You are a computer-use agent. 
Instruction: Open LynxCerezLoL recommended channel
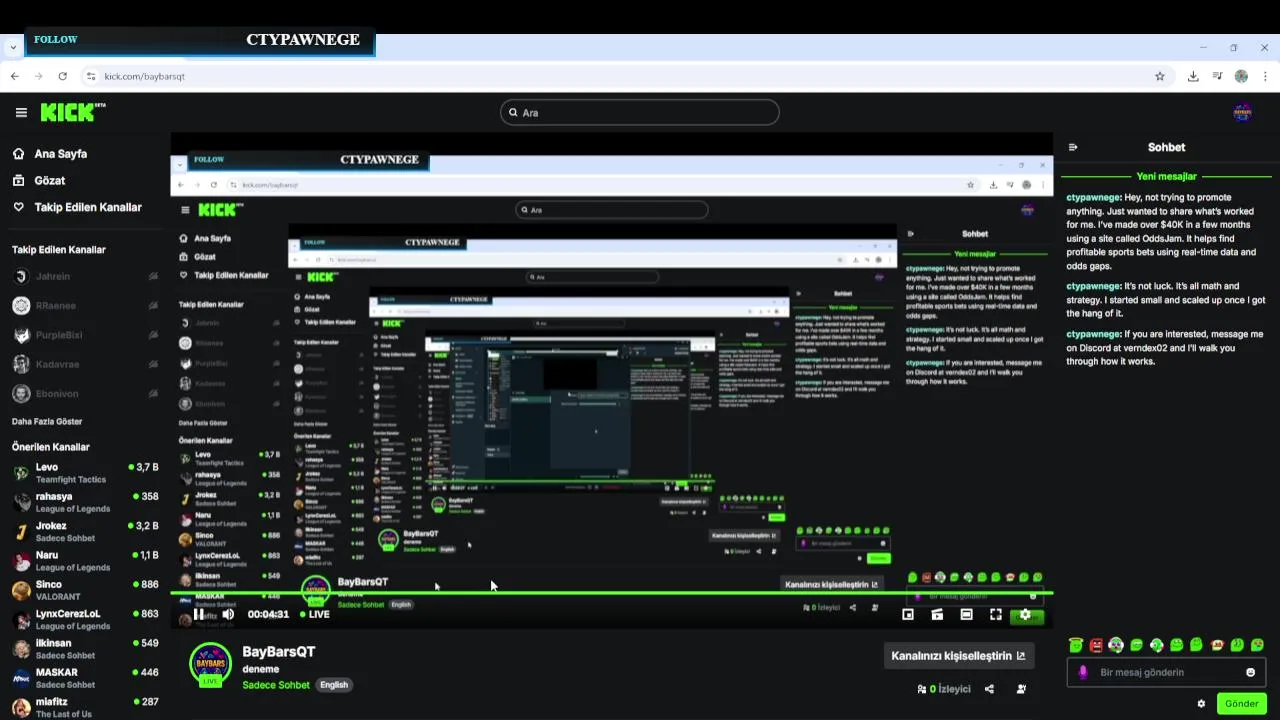click(85, 619)
